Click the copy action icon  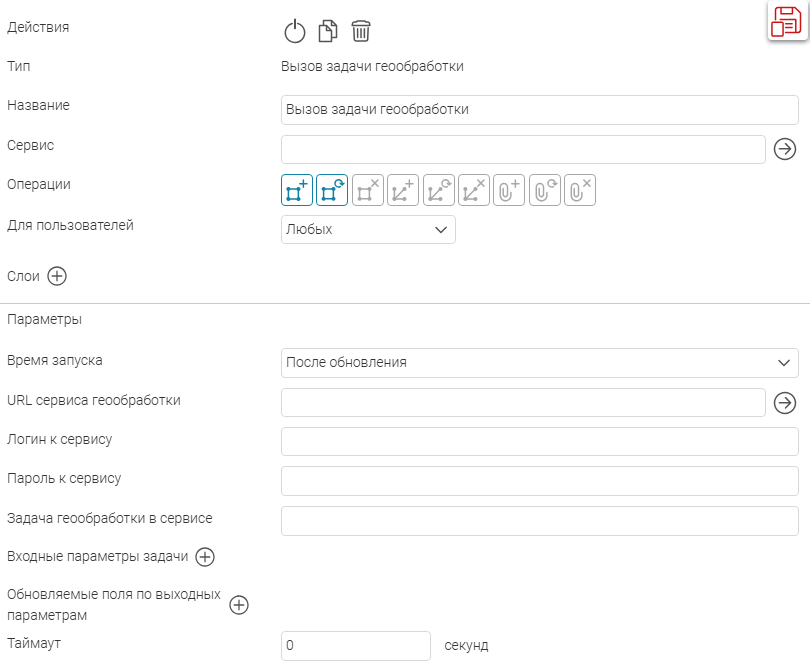coord(328,31)
